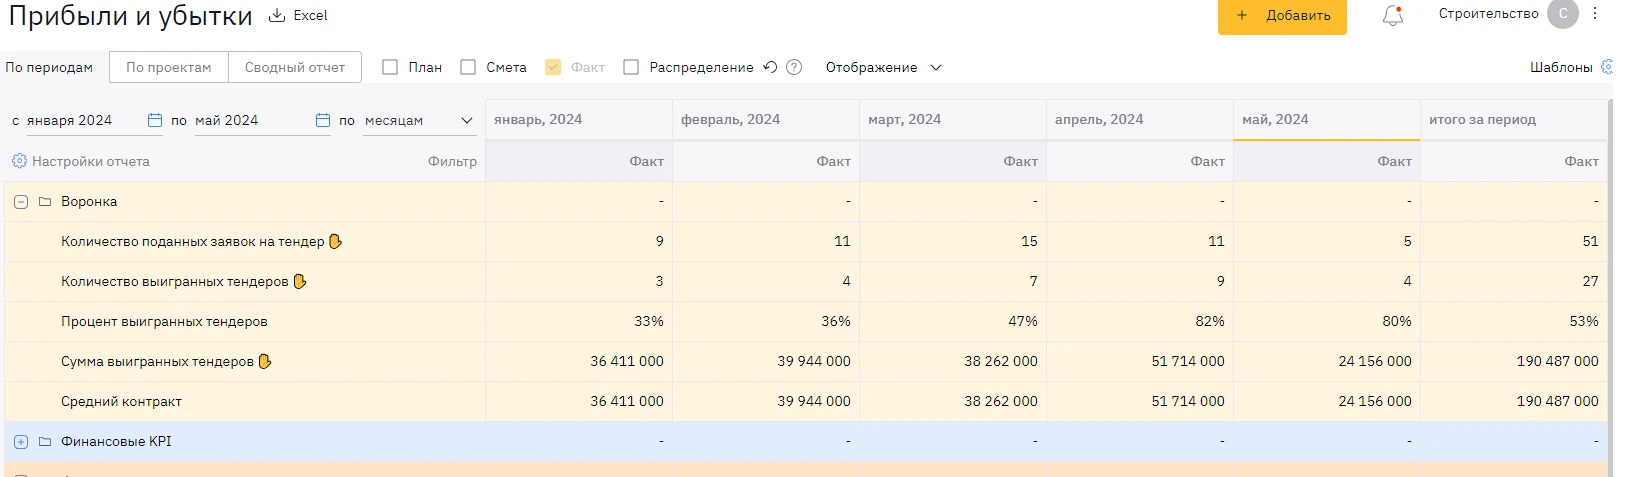The width and height of the screenshot is (1631, 477).
Task: Download report via Excel icon
Action: [277, 16]
